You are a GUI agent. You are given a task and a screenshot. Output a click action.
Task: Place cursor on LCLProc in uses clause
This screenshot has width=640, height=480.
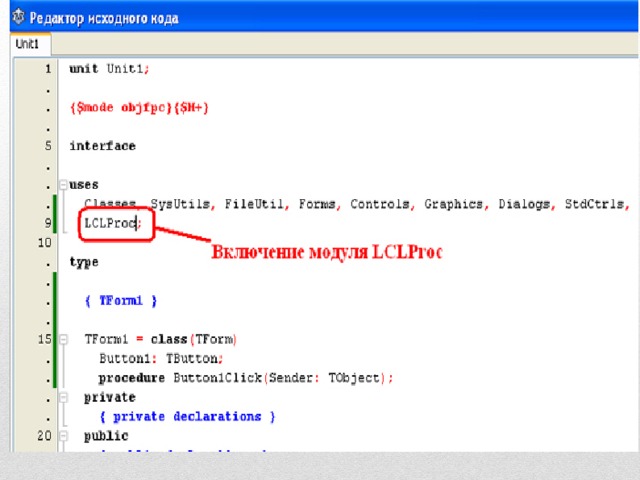pos(110,223)
